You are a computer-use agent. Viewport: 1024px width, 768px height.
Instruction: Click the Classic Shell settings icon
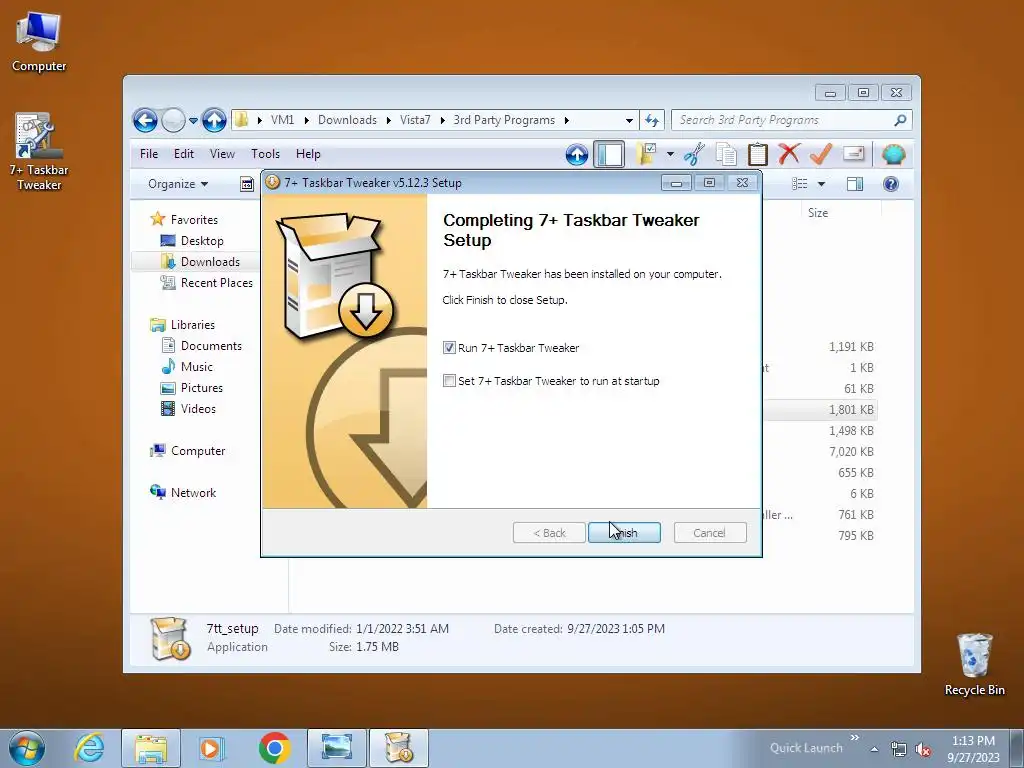pyautogui.click(x=893, y=155)
